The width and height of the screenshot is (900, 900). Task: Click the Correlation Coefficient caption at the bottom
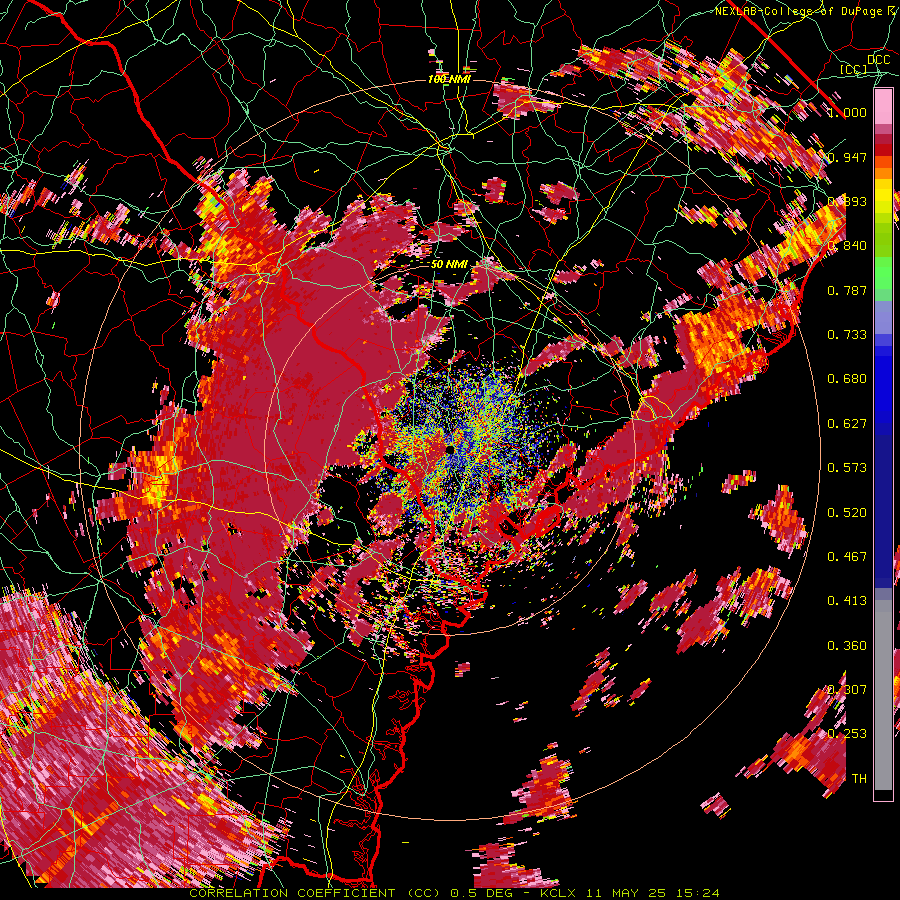click(x=454, y=893)
